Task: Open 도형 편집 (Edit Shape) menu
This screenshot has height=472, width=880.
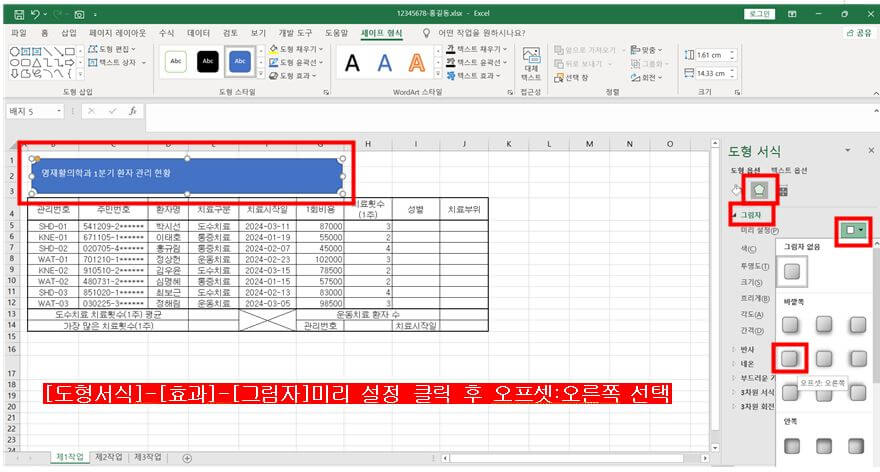Action: pos(112,49)
